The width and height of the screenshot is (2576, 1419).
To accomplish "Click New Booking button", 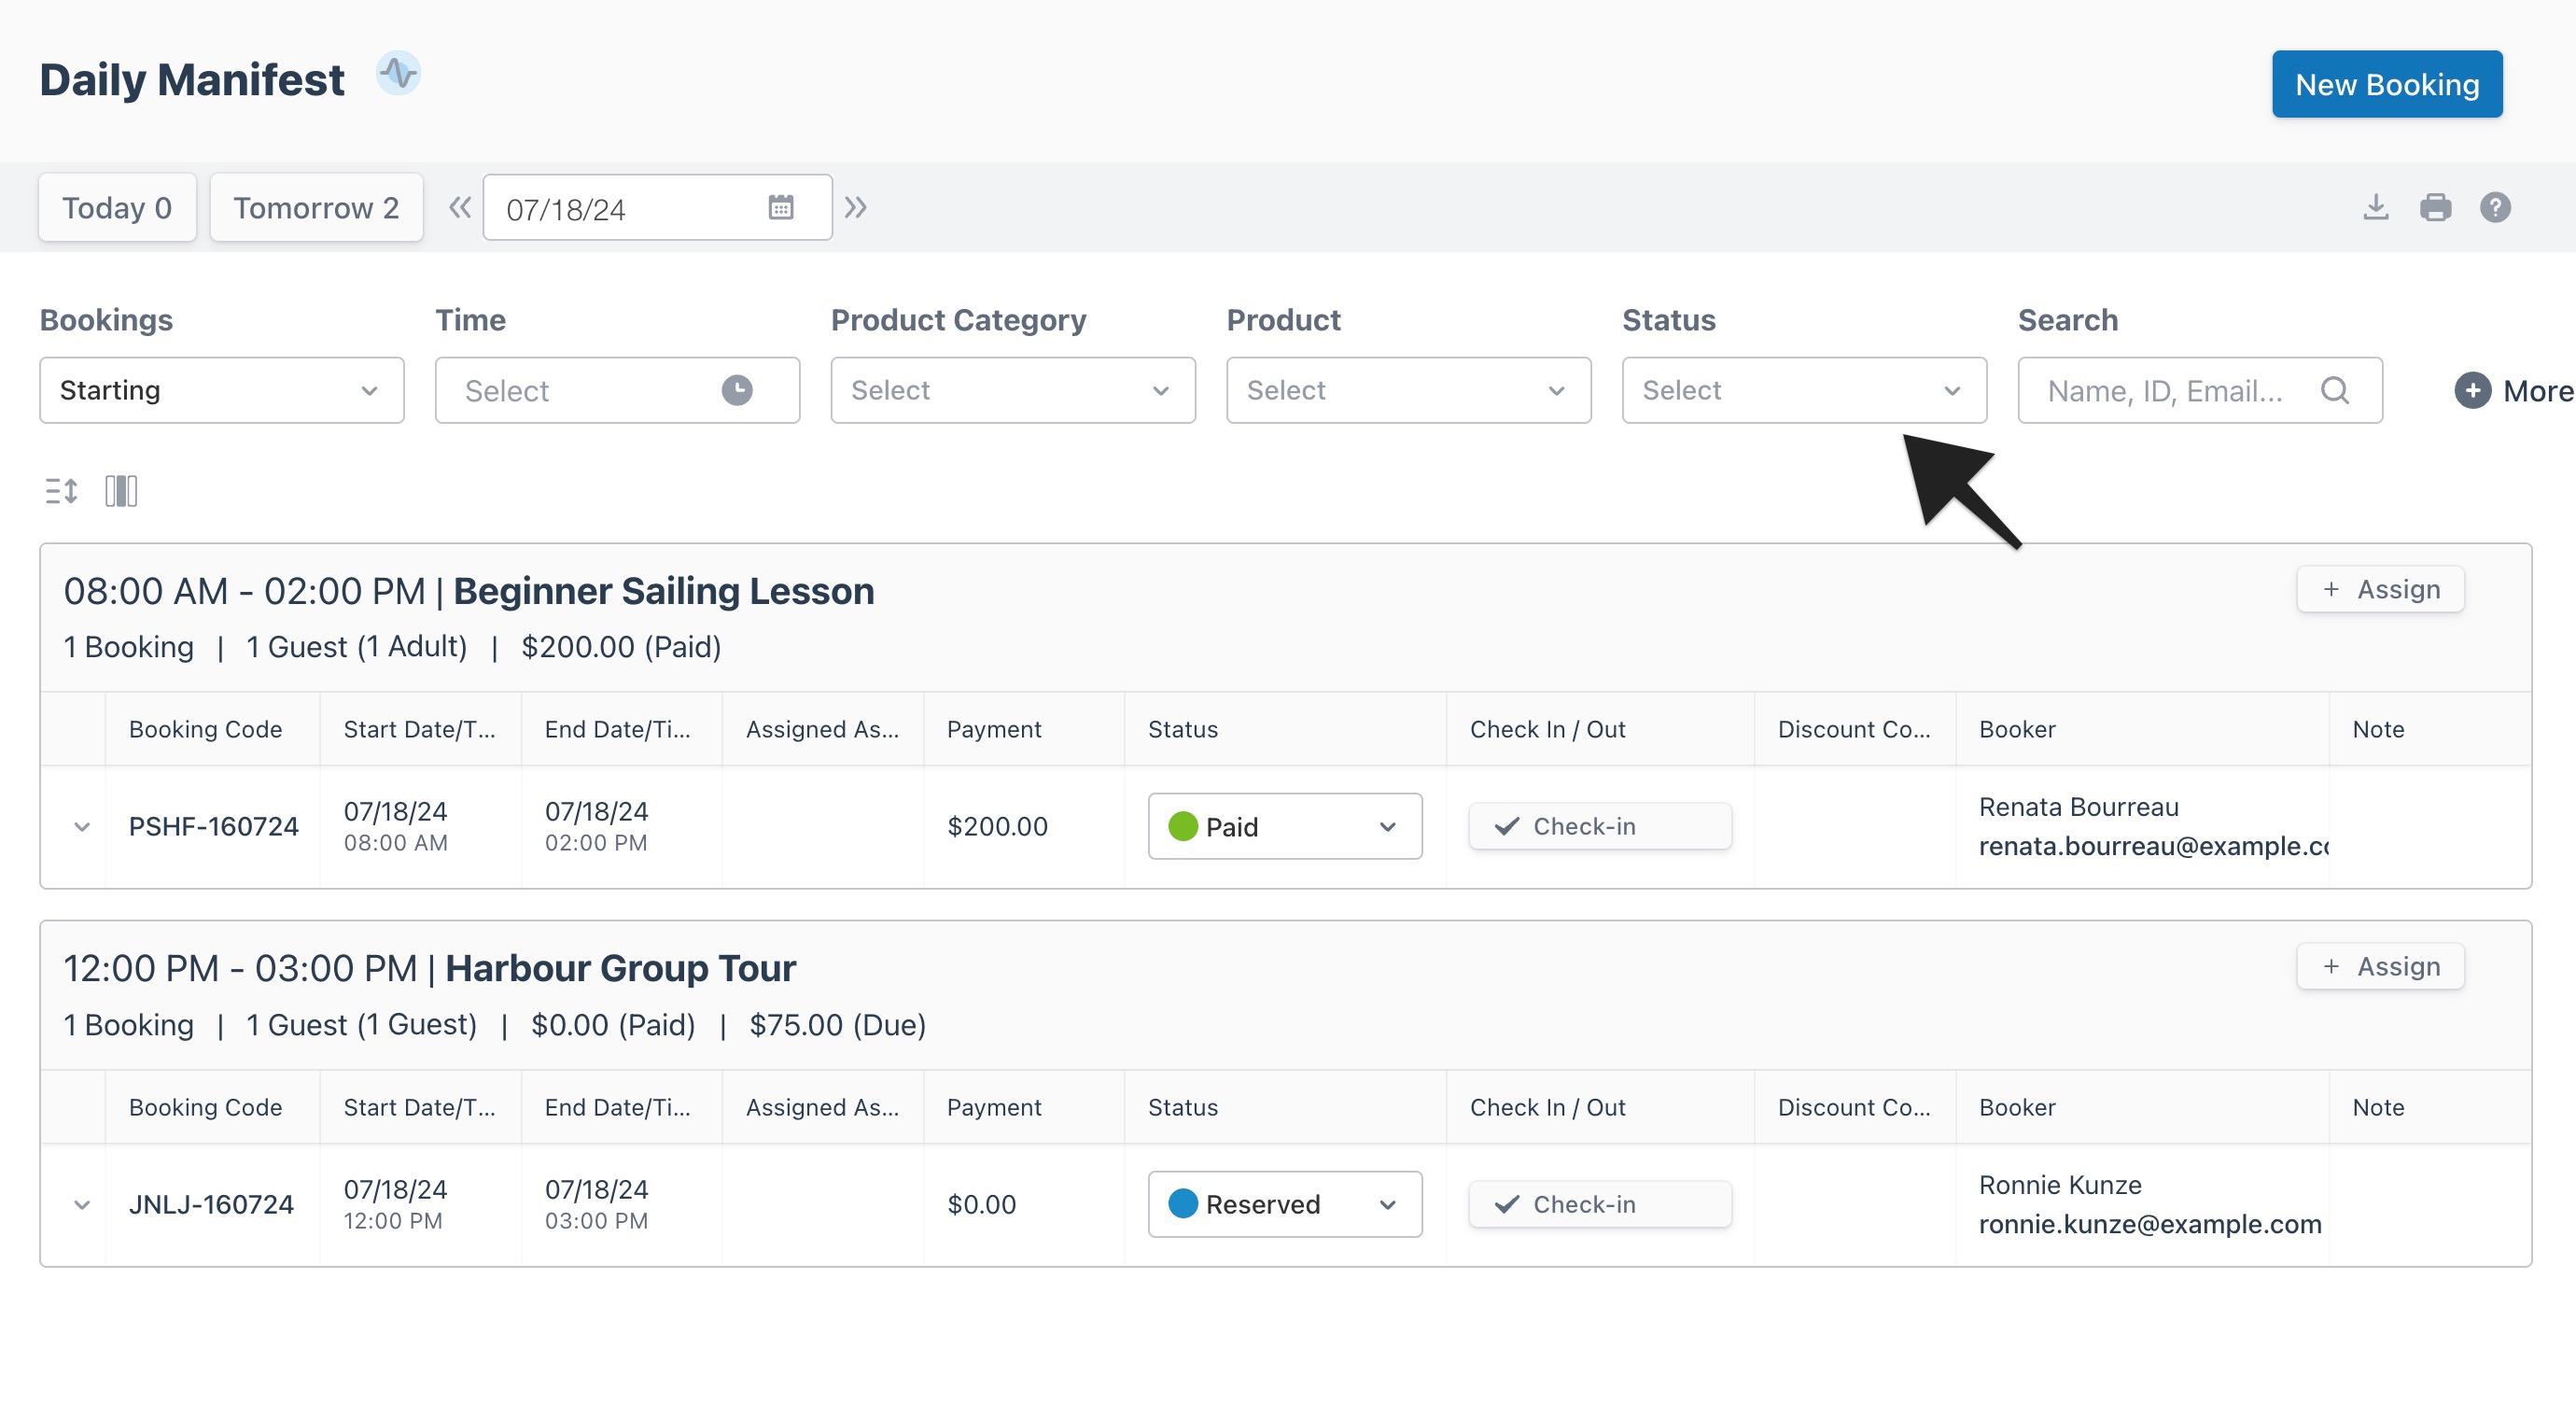I will 2387,84.
